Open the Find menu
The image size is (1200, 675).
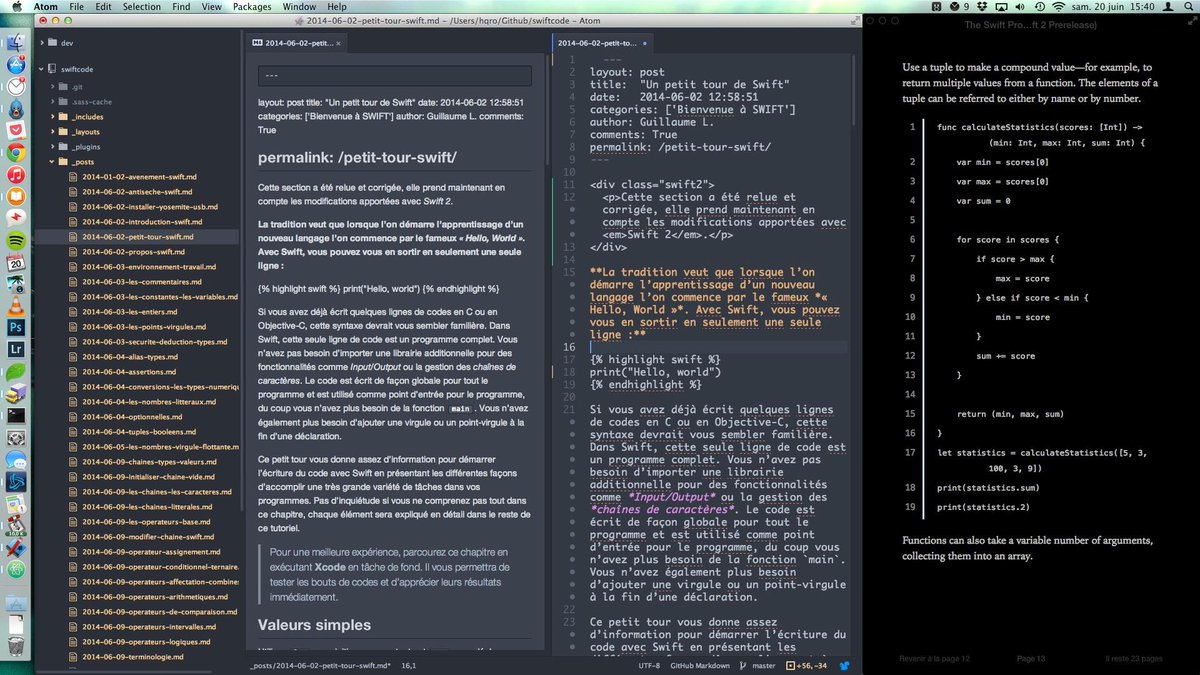(x=180, y=7)
